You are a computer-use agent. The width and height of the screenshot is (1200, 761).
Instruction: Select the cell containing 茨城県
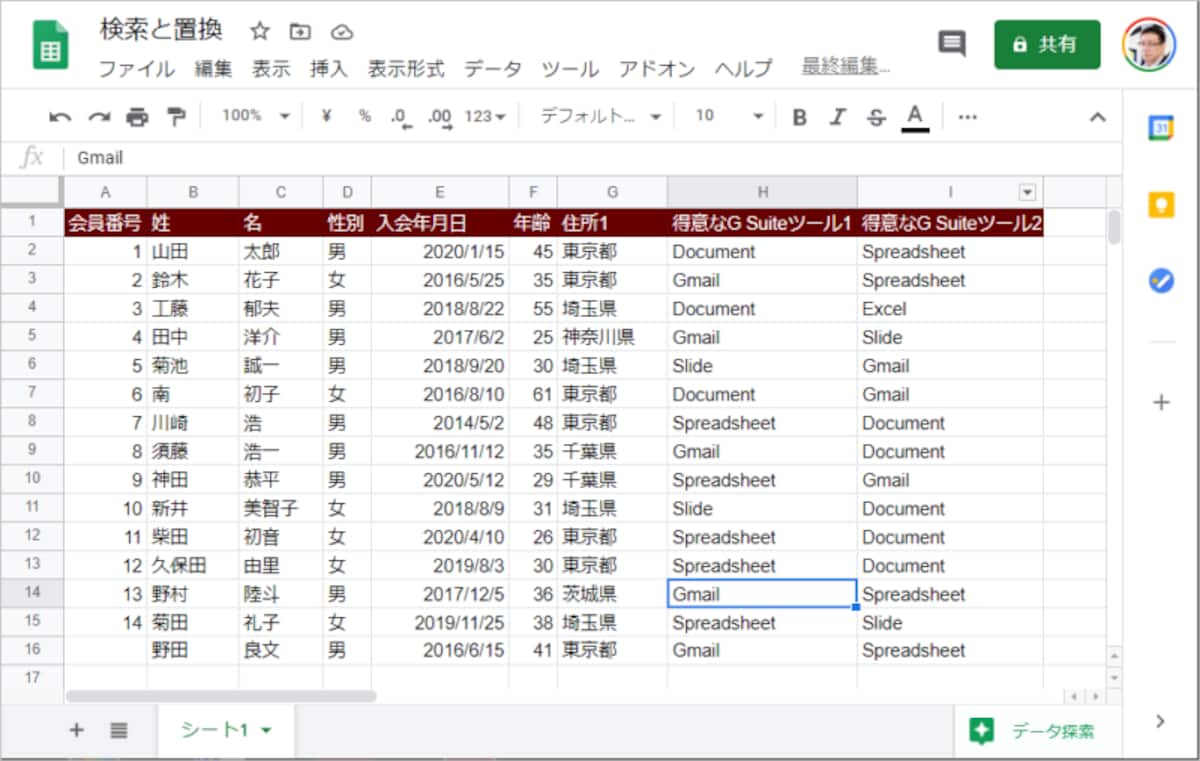pyautogui.click(x=612, y=594)
